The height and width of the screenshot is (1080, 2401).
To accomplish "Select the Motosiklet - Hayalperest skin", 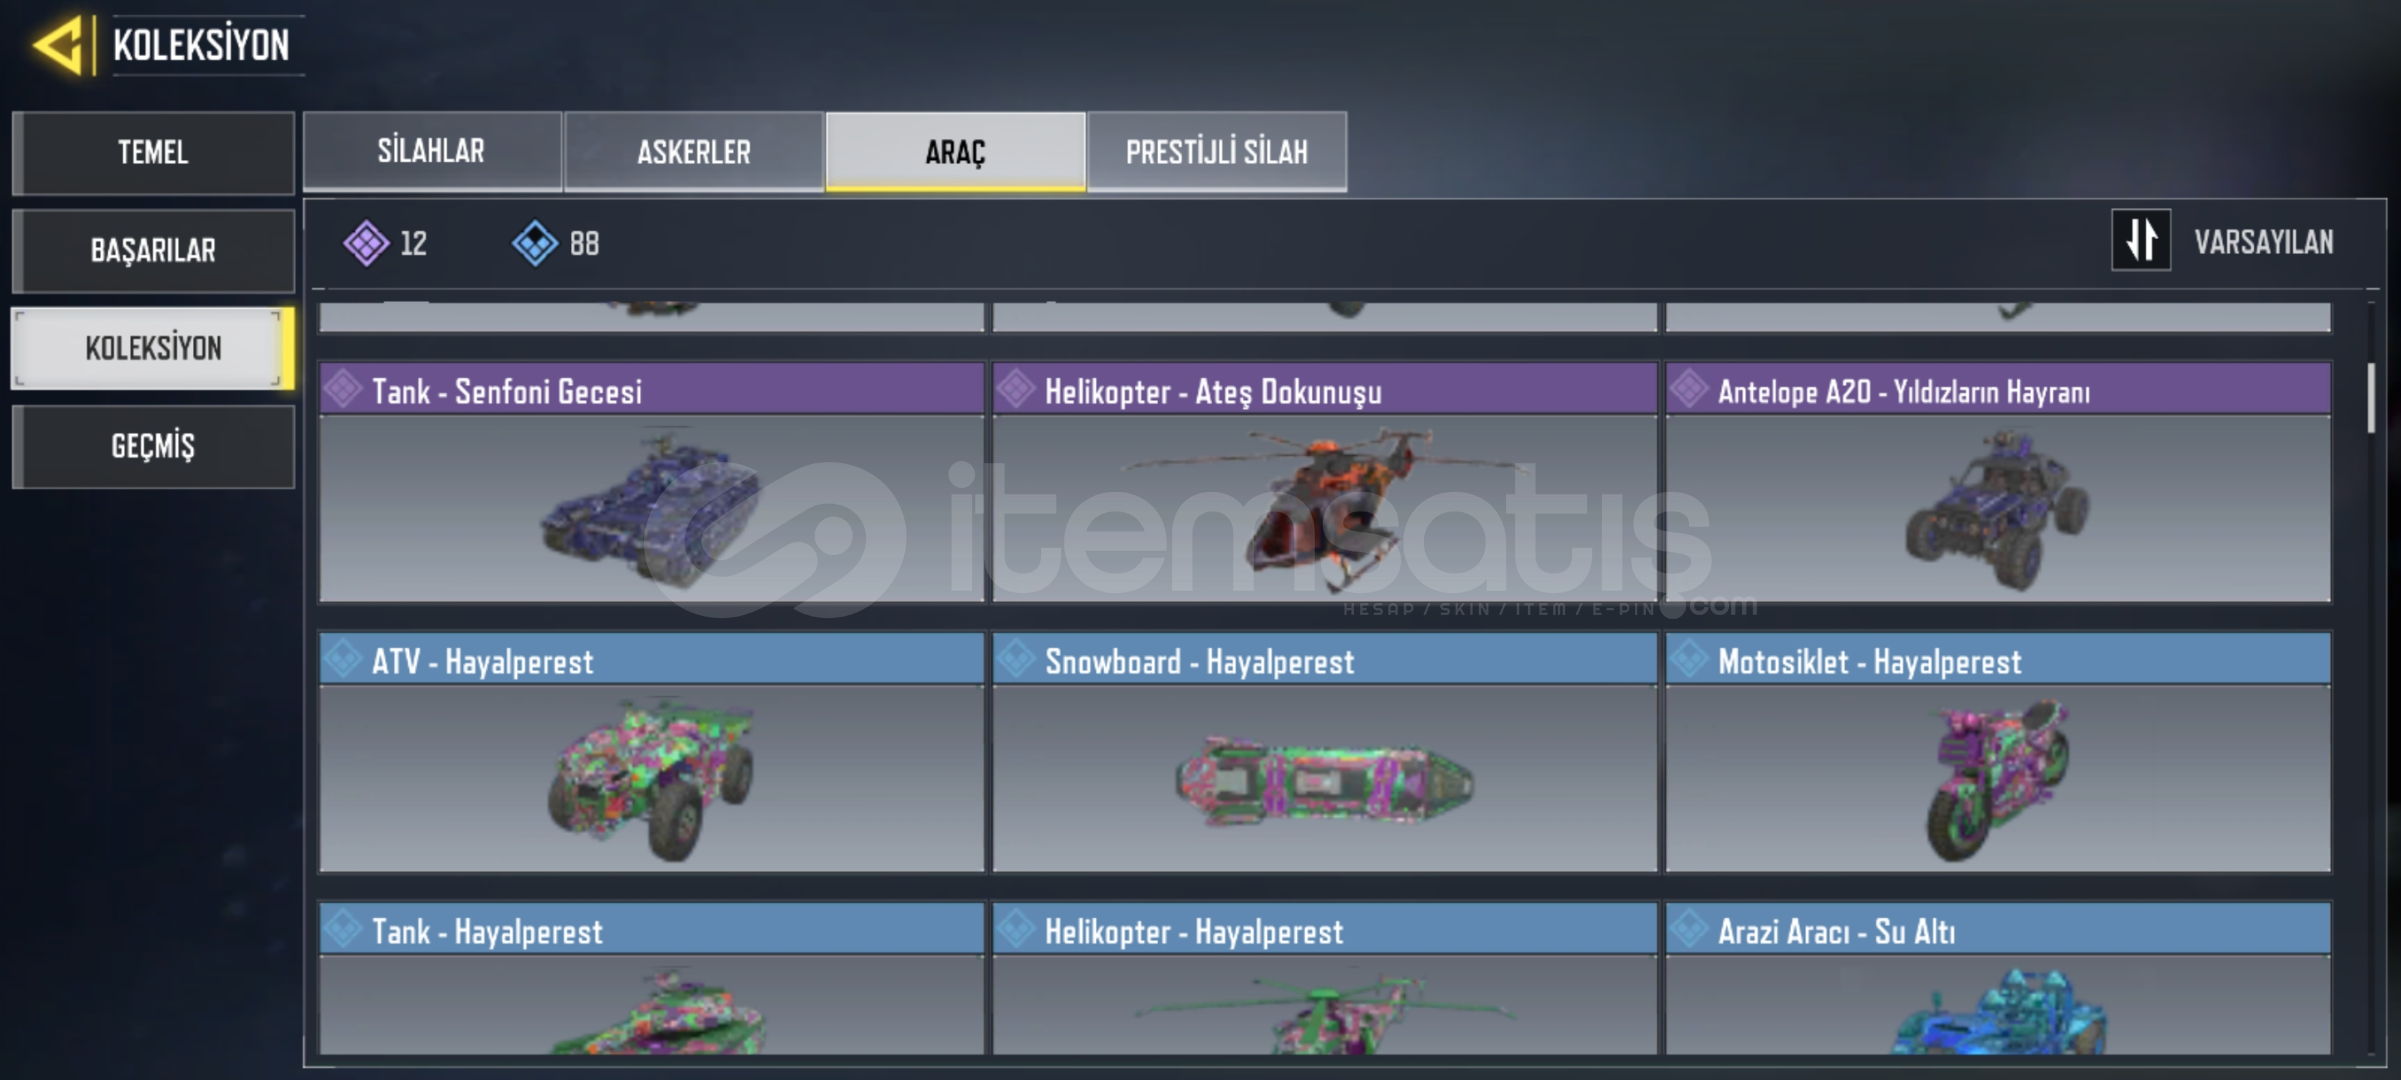I will click(1998, 752).
